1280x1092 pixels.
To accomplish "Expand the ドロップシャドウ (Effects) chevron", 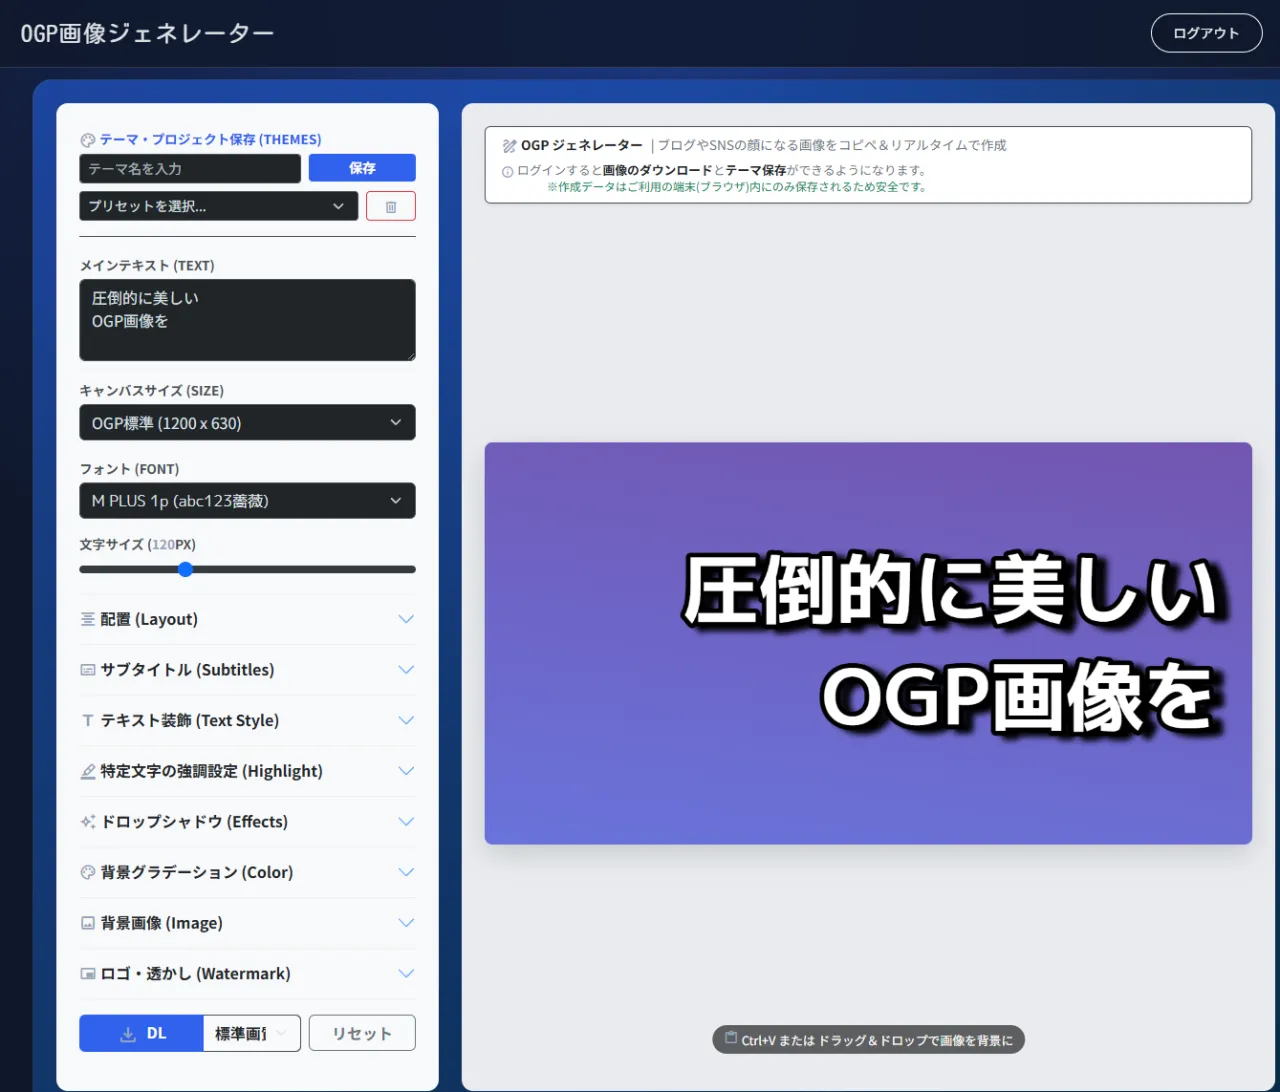I will (x=406, y=822).
